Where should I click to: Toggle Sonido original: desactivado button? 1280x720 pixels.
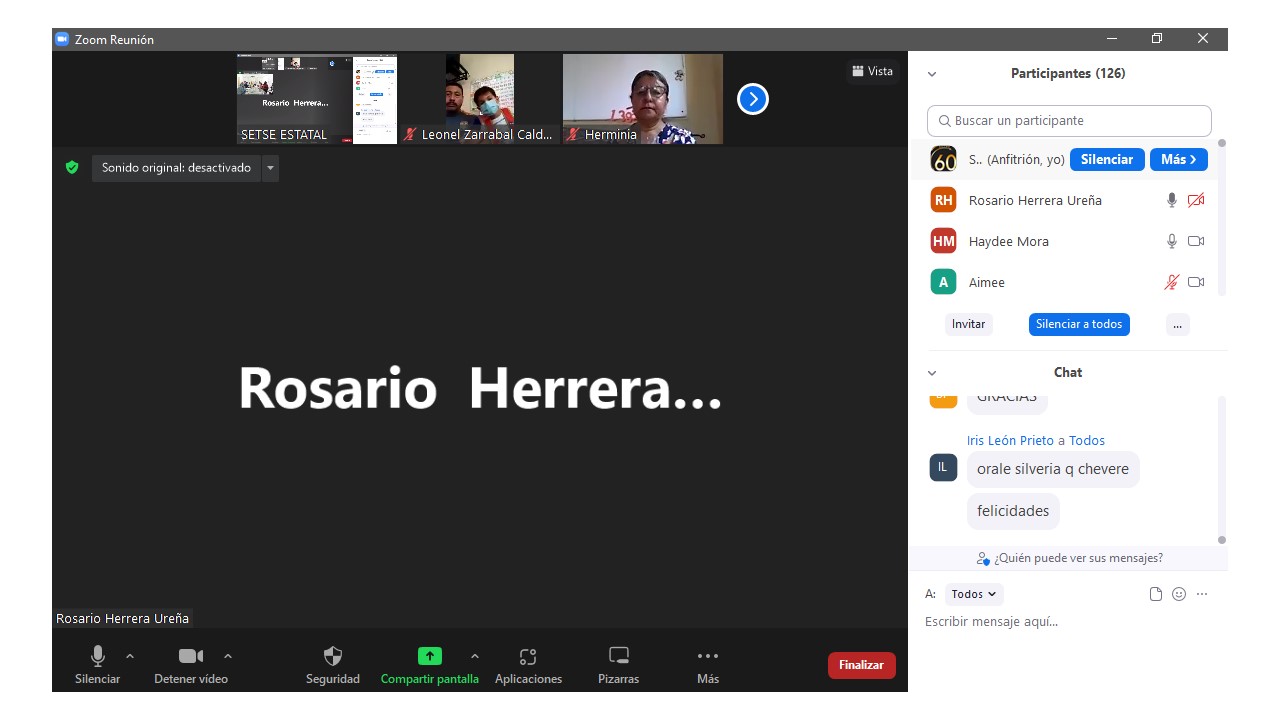coord(176,168)
